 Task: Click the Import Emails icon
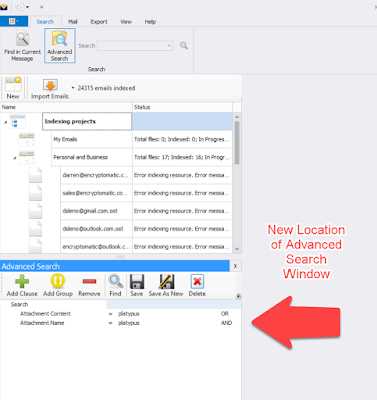tap(50, 86)
